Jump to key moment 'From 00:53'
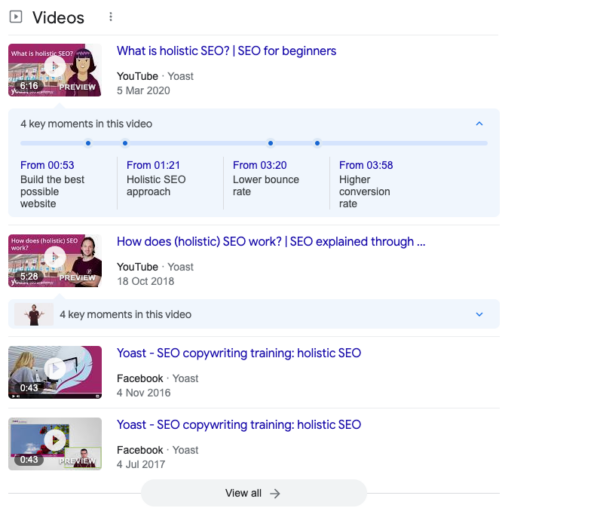Viewport: 600px width, 511px height. (46, 165)
